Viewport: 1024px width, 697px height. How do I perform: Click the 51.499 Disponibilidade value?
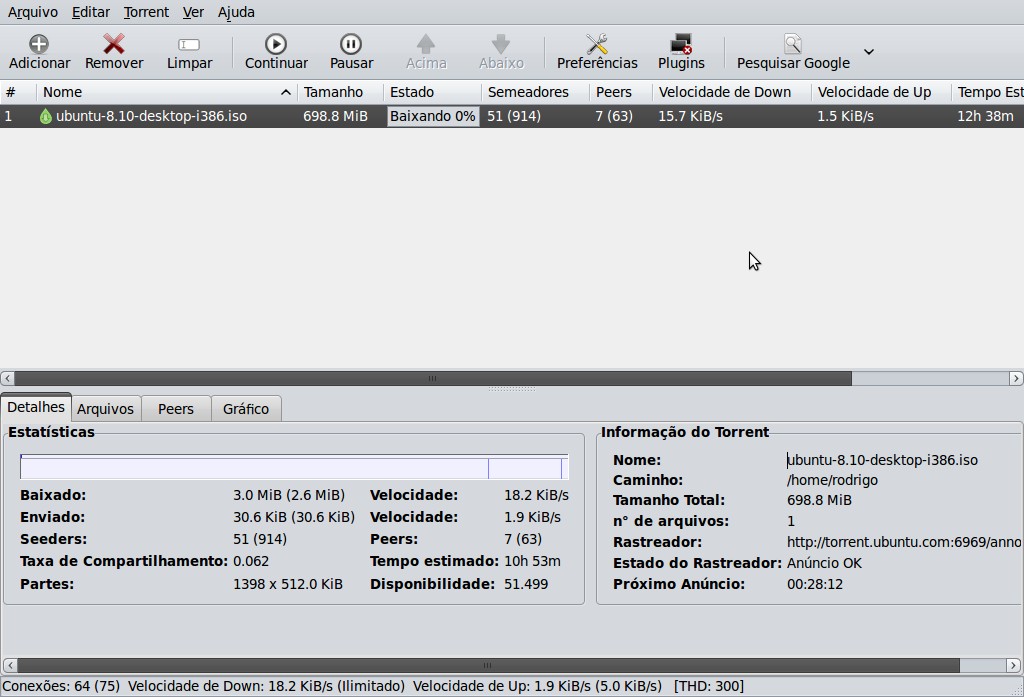pyautogui.click(x=526, y=584)
